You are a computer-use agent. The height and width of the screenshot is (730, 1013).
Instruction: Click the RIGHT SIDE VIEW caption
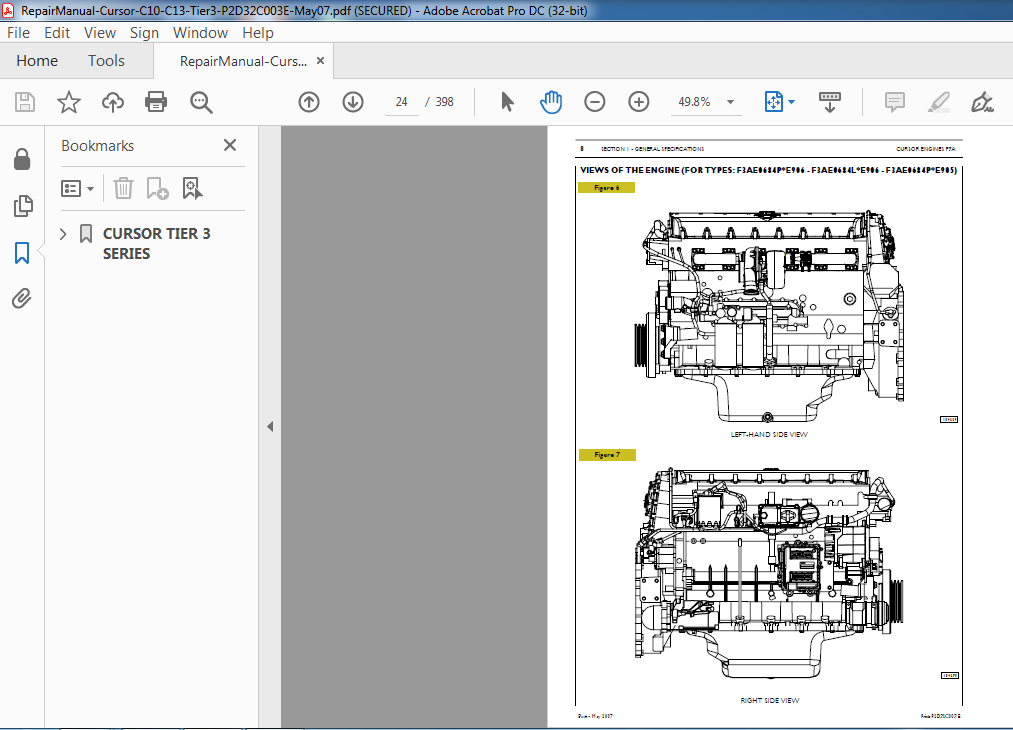(x=769, y=700)
